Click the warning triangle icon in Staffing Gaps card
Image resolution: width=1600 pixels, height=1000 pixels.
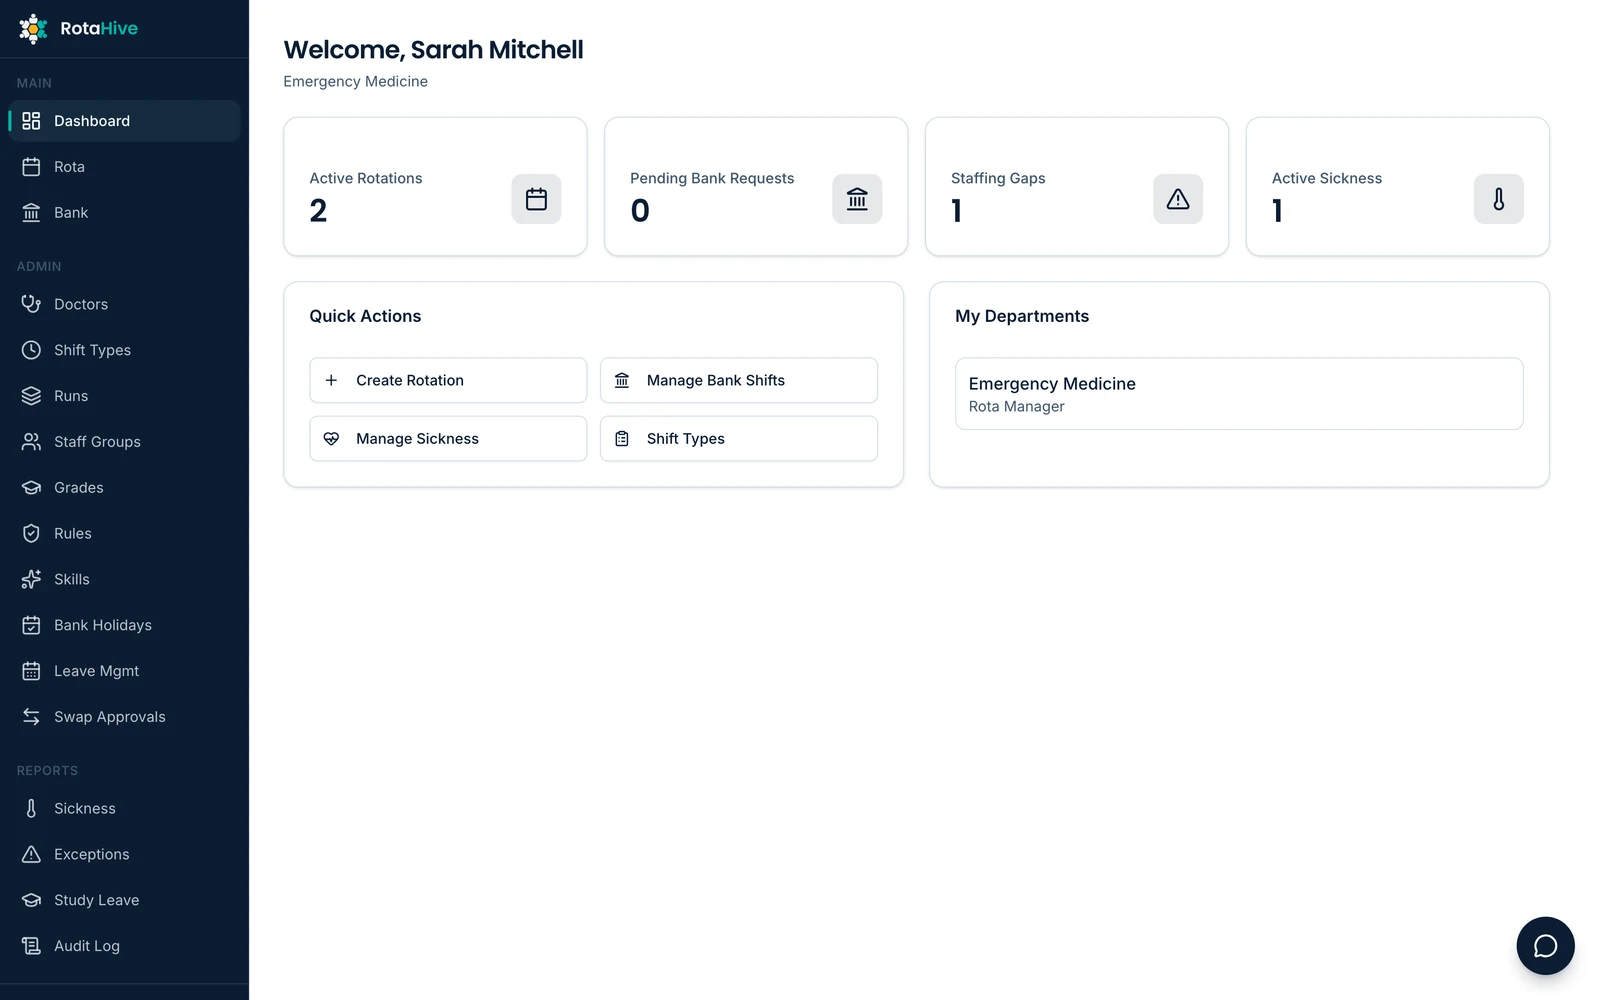[1178, 199]
